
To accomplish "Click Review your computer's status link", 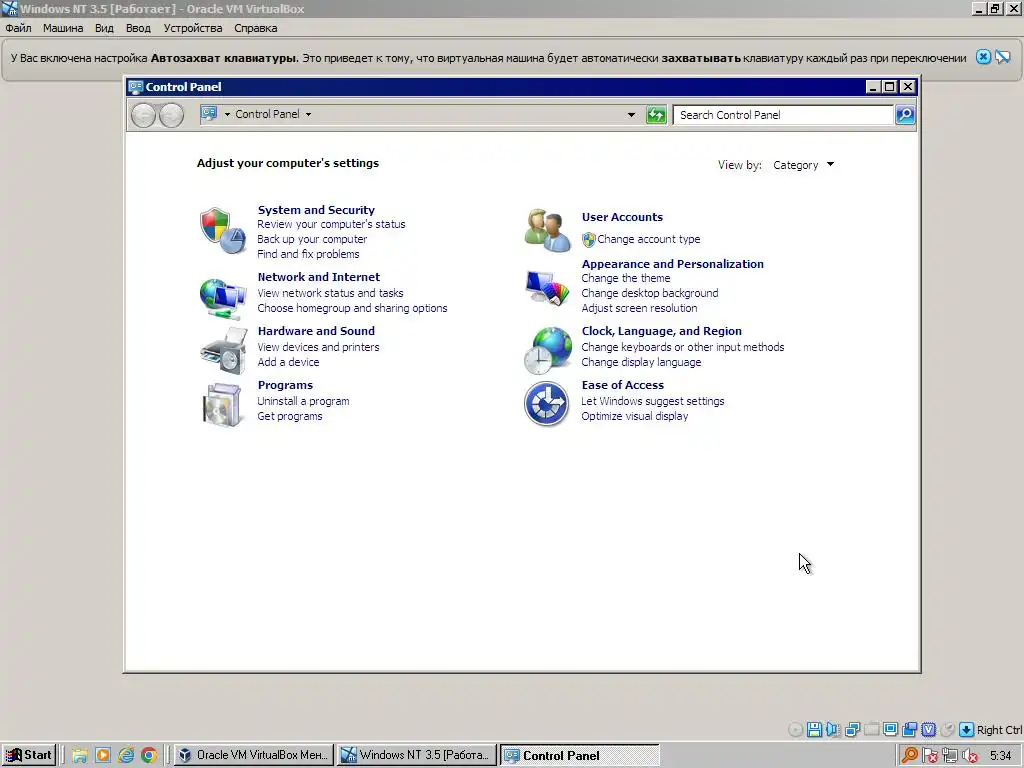I will 331,224.
